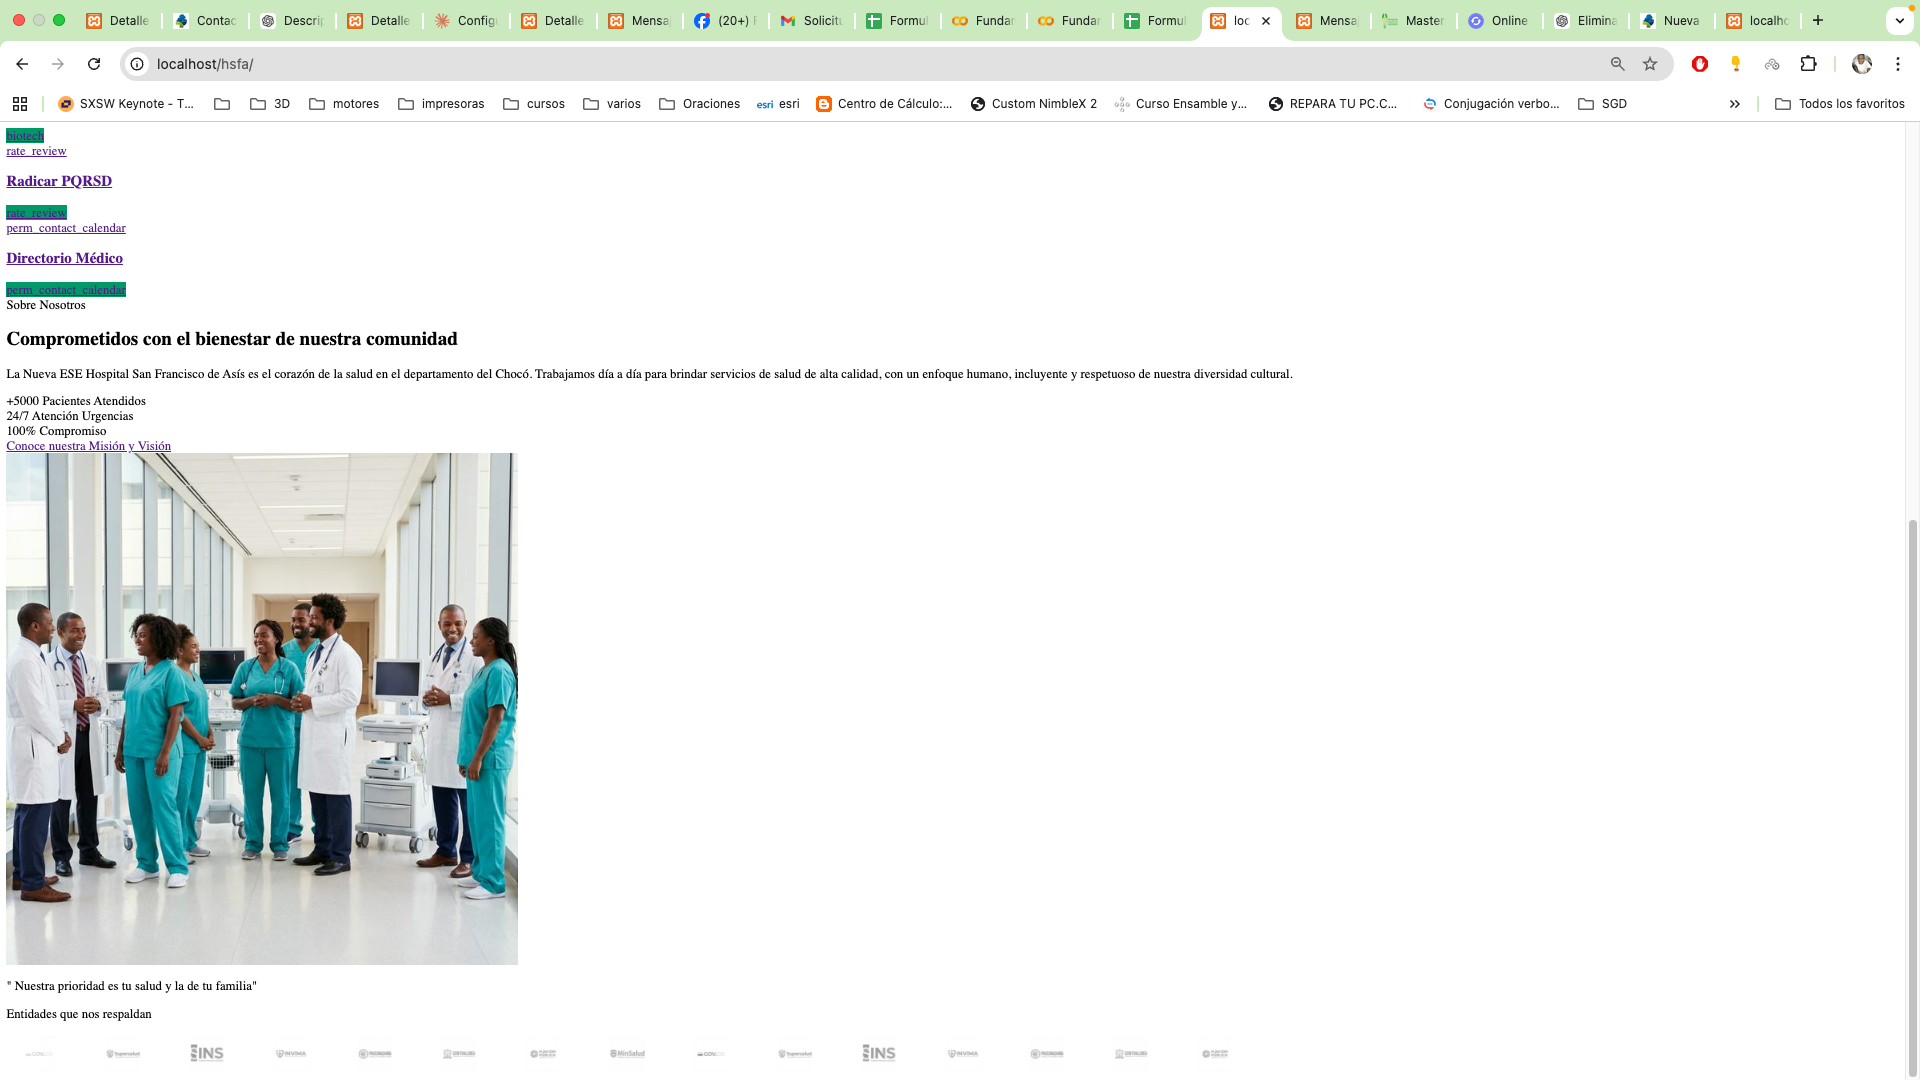
Task: Open the SXSW Keynote bookmark
Action: point(127,104)
